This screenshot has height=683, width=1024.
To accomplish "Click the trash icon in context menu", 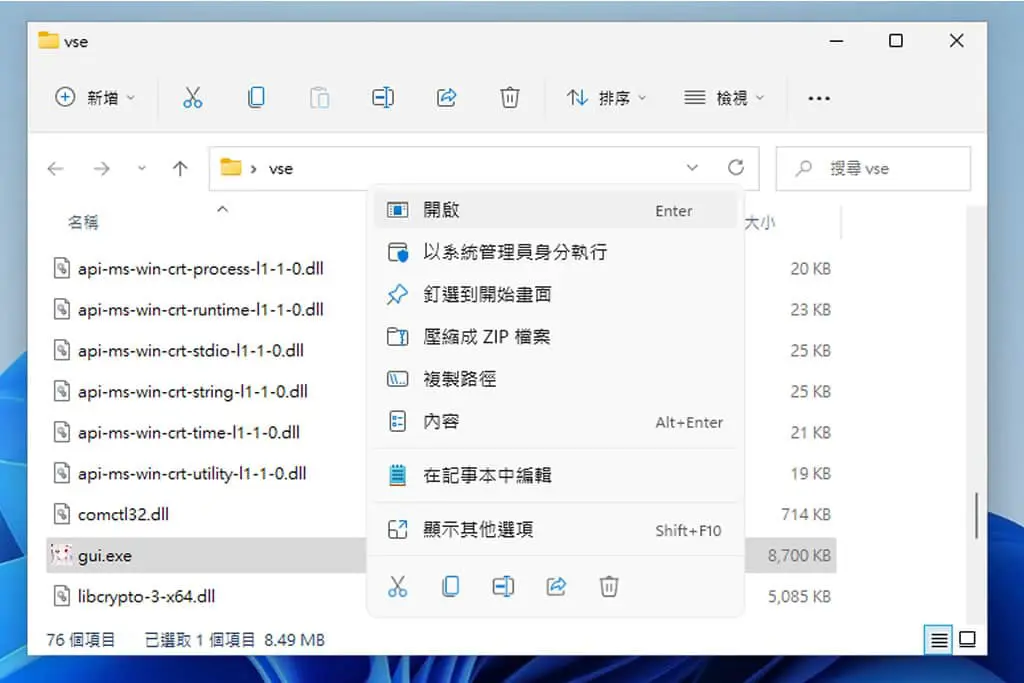I will pos(609,586).
